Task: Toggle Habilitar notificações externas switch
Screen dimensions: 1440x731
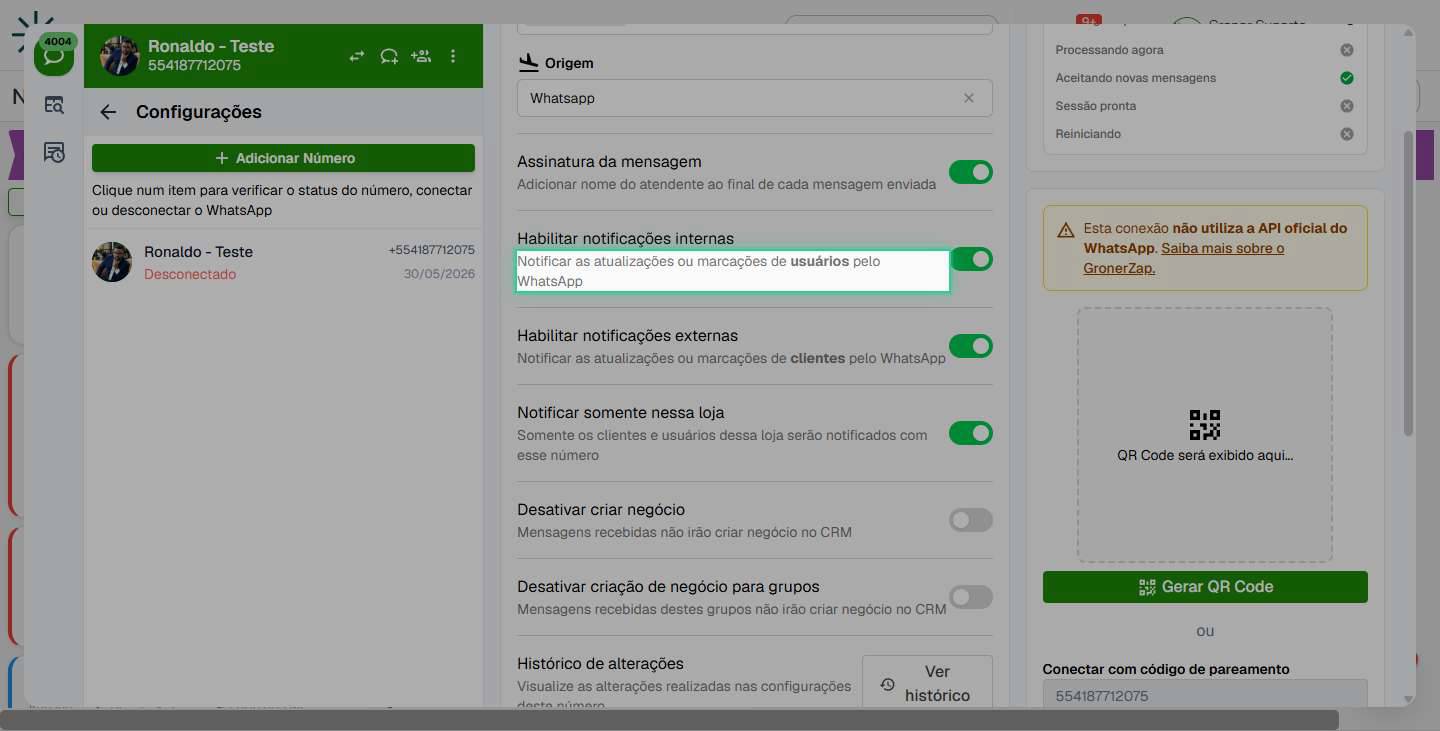Action: 971,346
